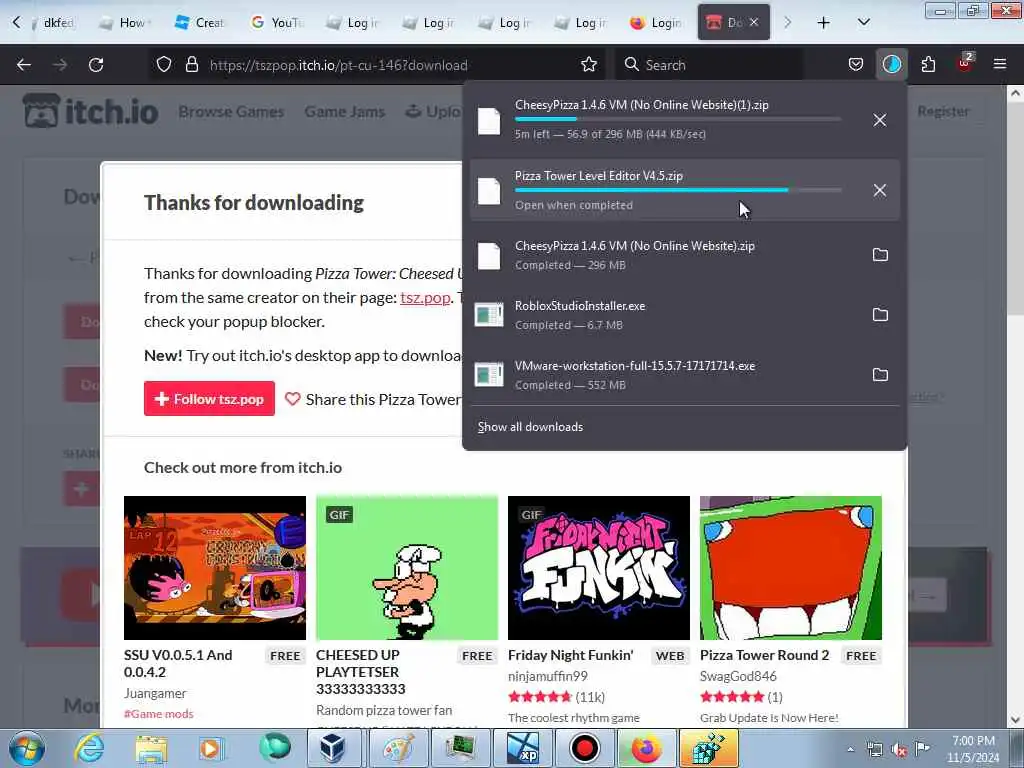Screen dimensions: 1024x768
Task: Open Windows Media Player taskbar icon
Action: tap(212, 749)
